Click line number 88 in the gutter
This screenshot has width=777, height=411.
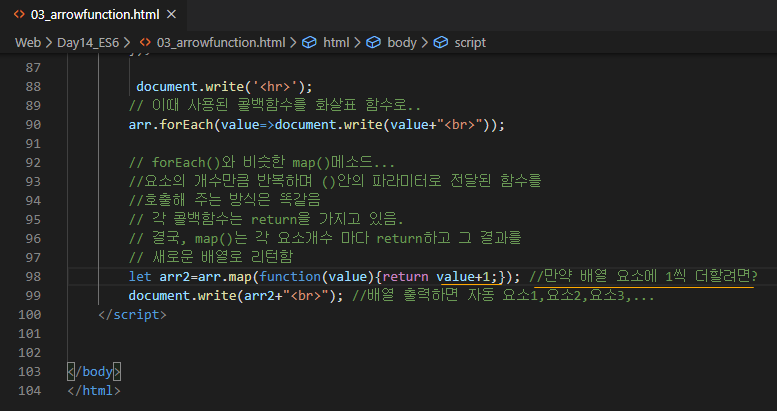[33, 86]
